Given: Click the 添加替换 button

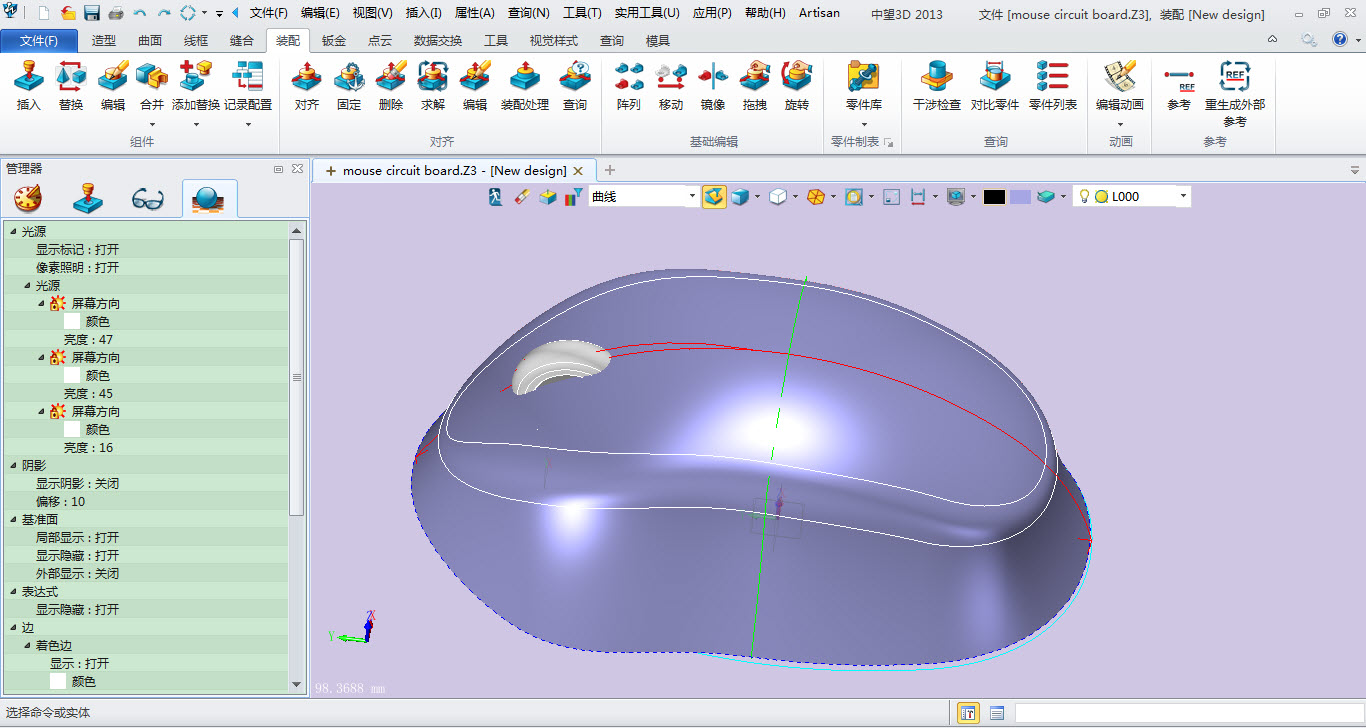Looking at the screenshot, I should [x=195, y=85].
